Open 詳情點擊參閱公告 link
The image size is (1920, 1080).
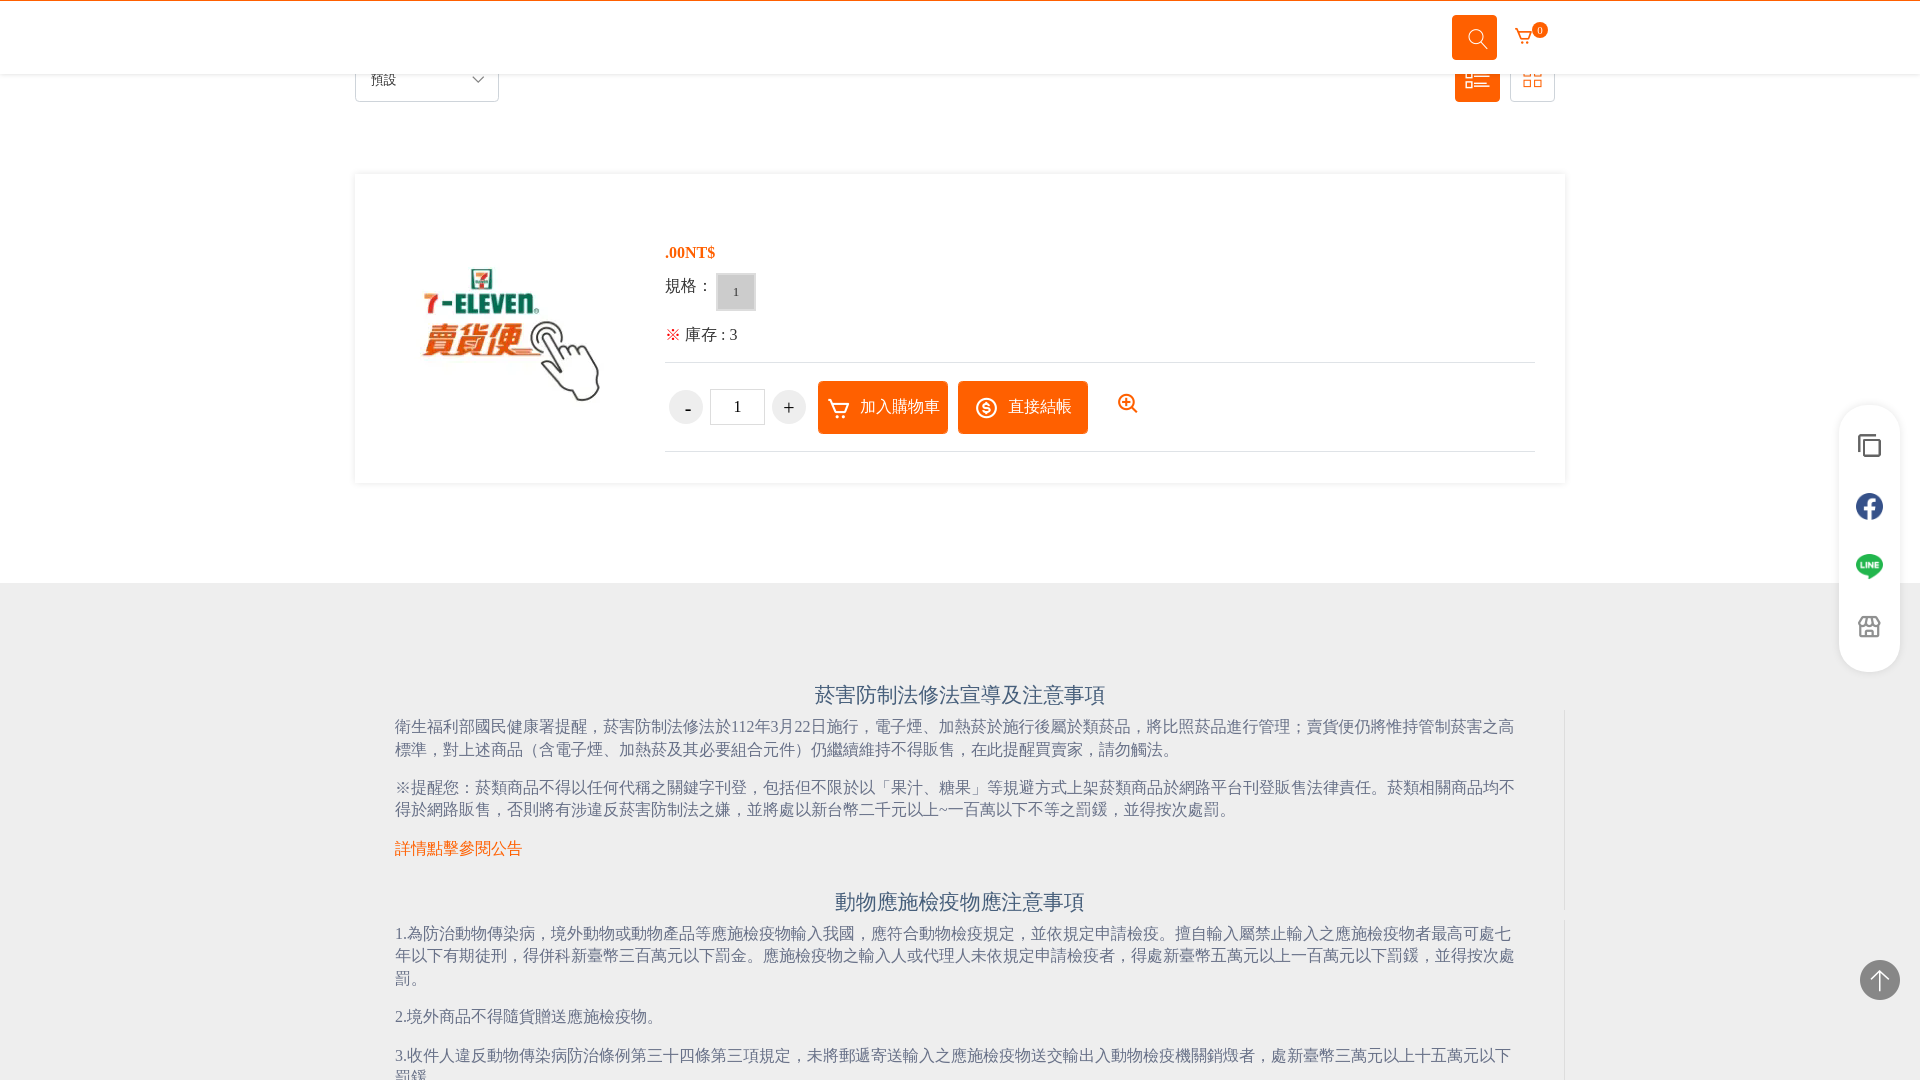(459, 848)
